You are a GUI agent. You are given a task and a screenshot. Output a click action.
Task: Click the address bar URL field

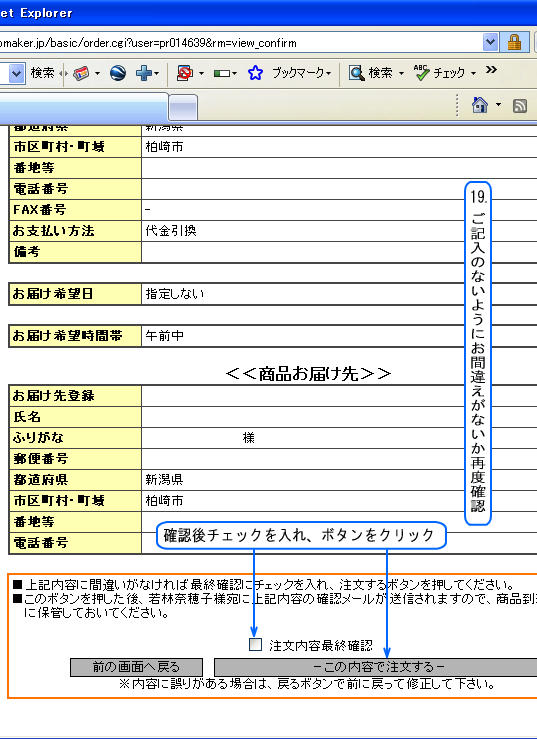click(x=240, y=43)
